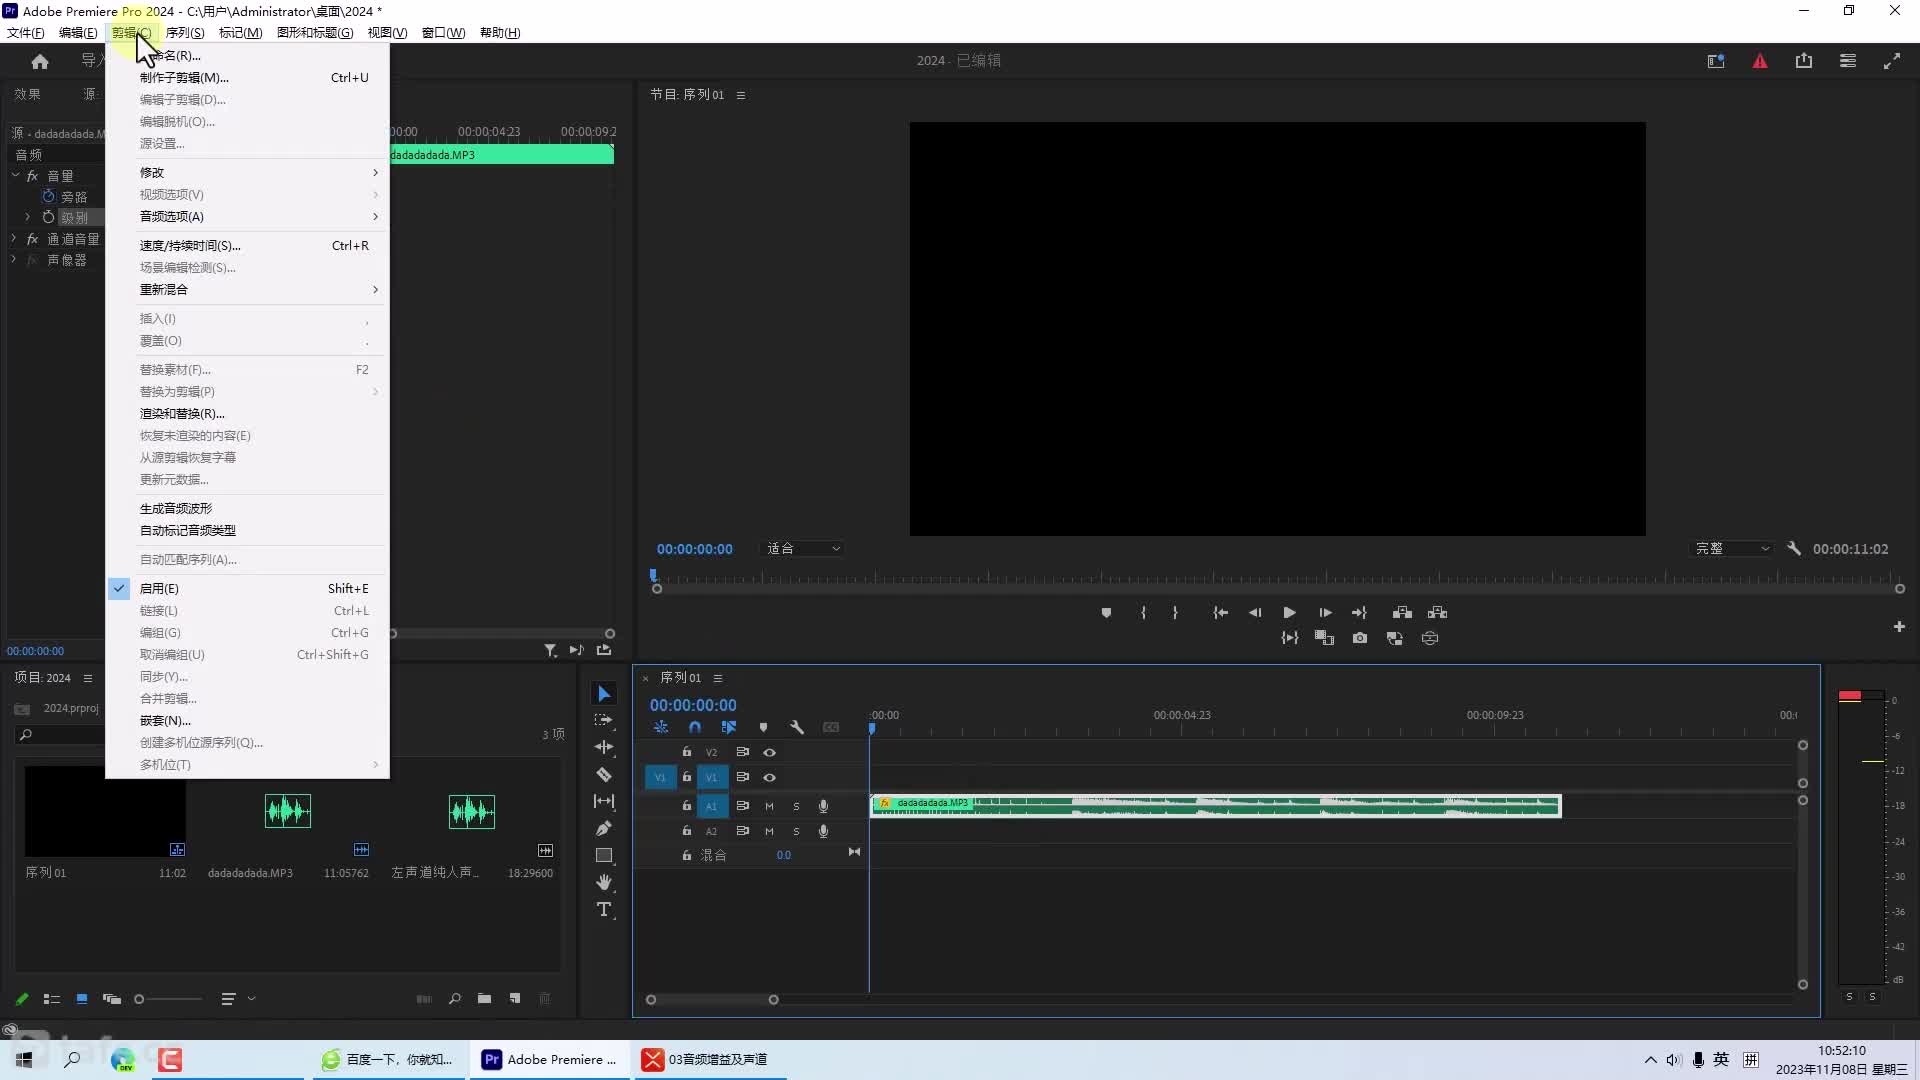Expand 音频选项(A) submenu

point(247,217)
